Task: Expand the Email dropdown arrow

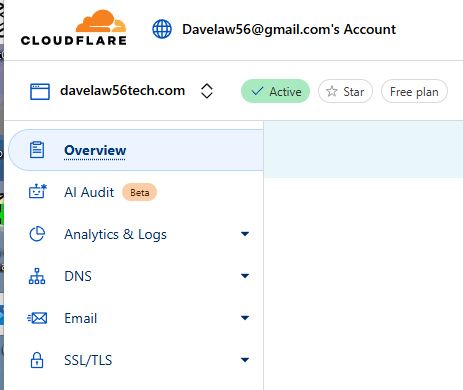Action: (245, 318)
